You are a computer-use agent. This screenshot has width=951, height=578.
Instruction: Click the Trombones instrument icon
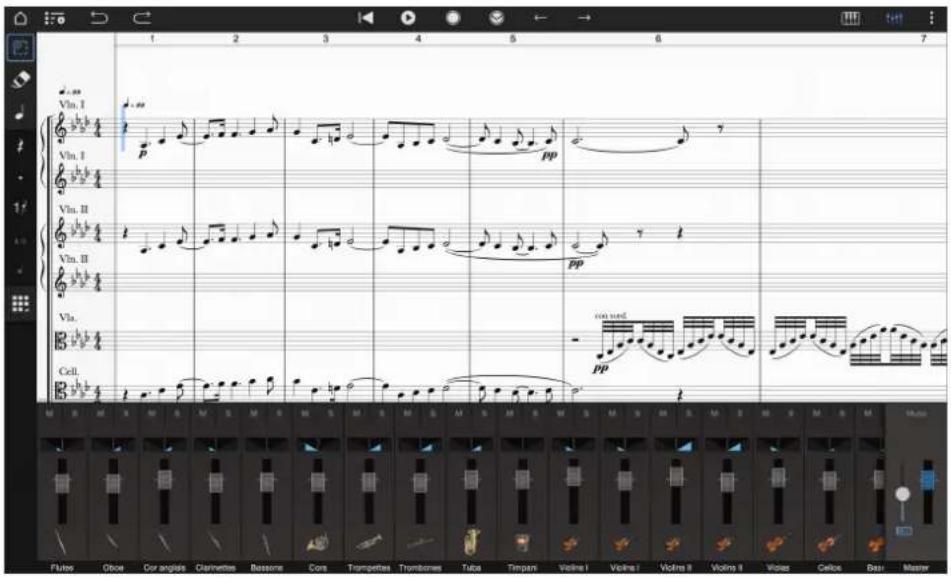(x=420, y=543)
